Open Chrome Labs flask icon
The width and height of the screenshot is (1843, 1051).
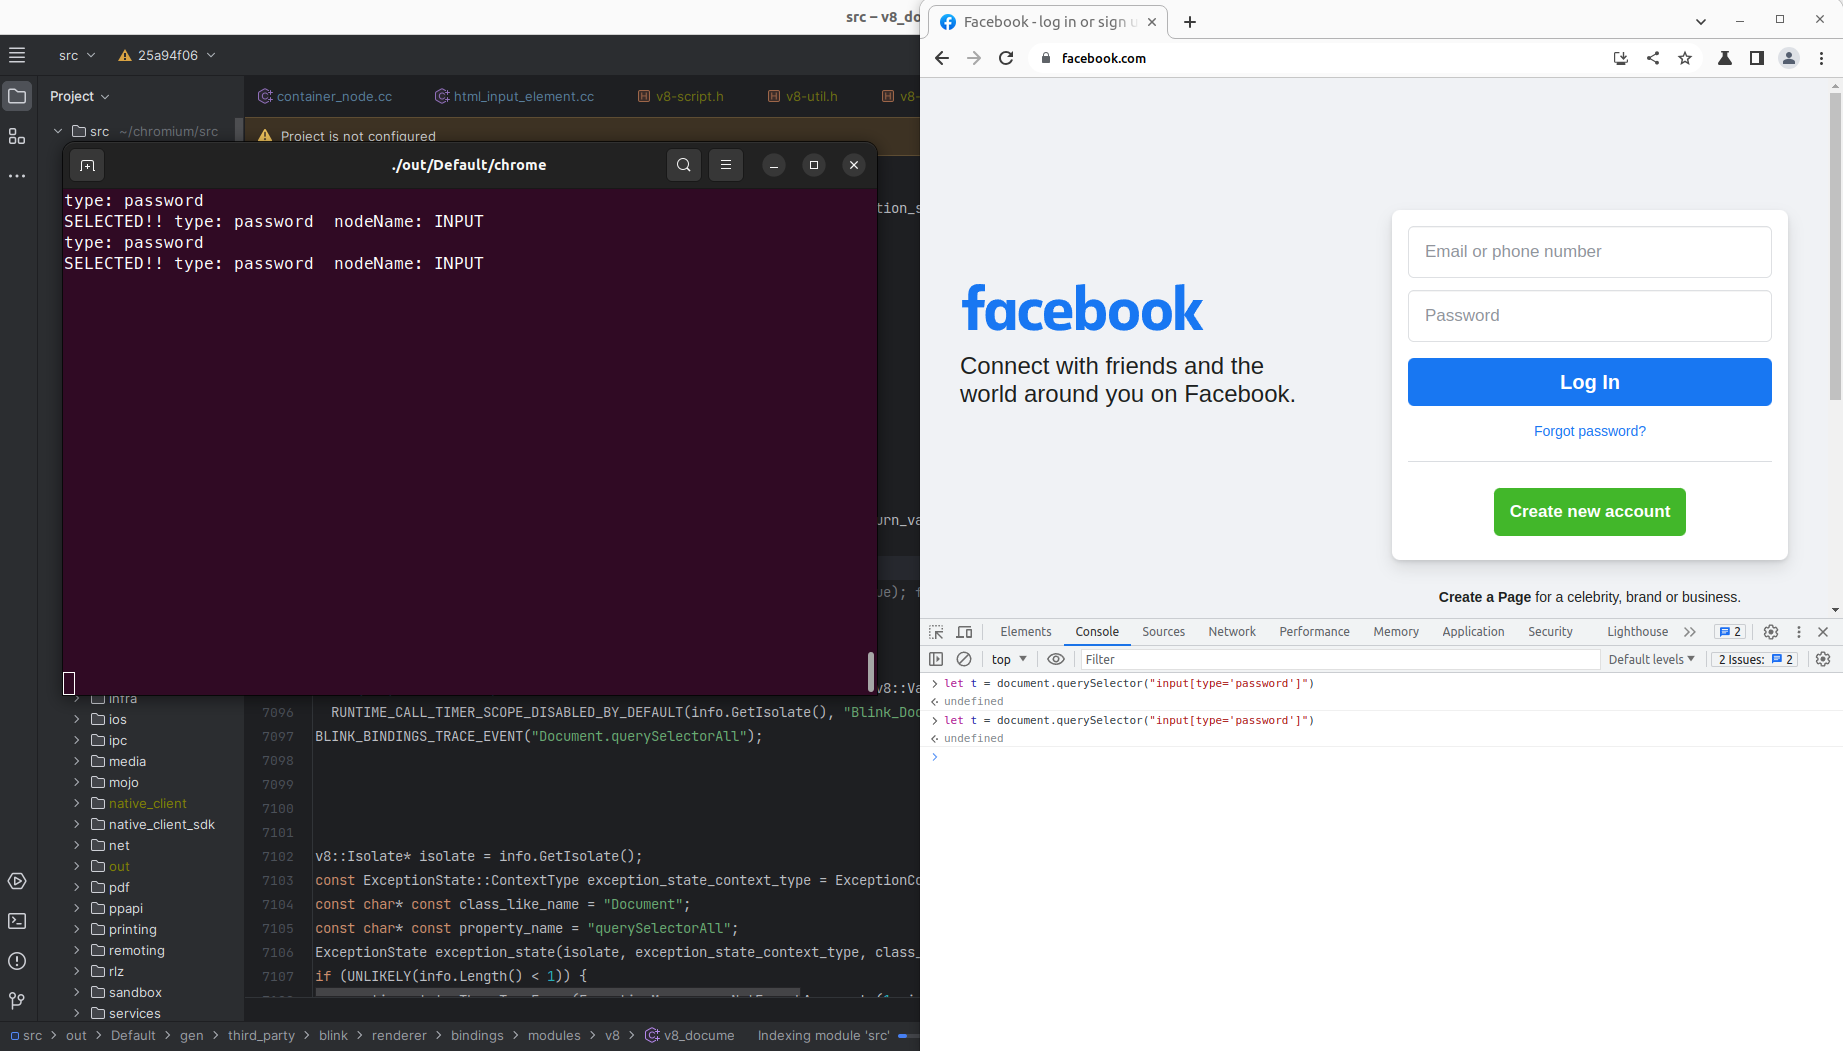pyautogui.click(x=1725, y=58)
